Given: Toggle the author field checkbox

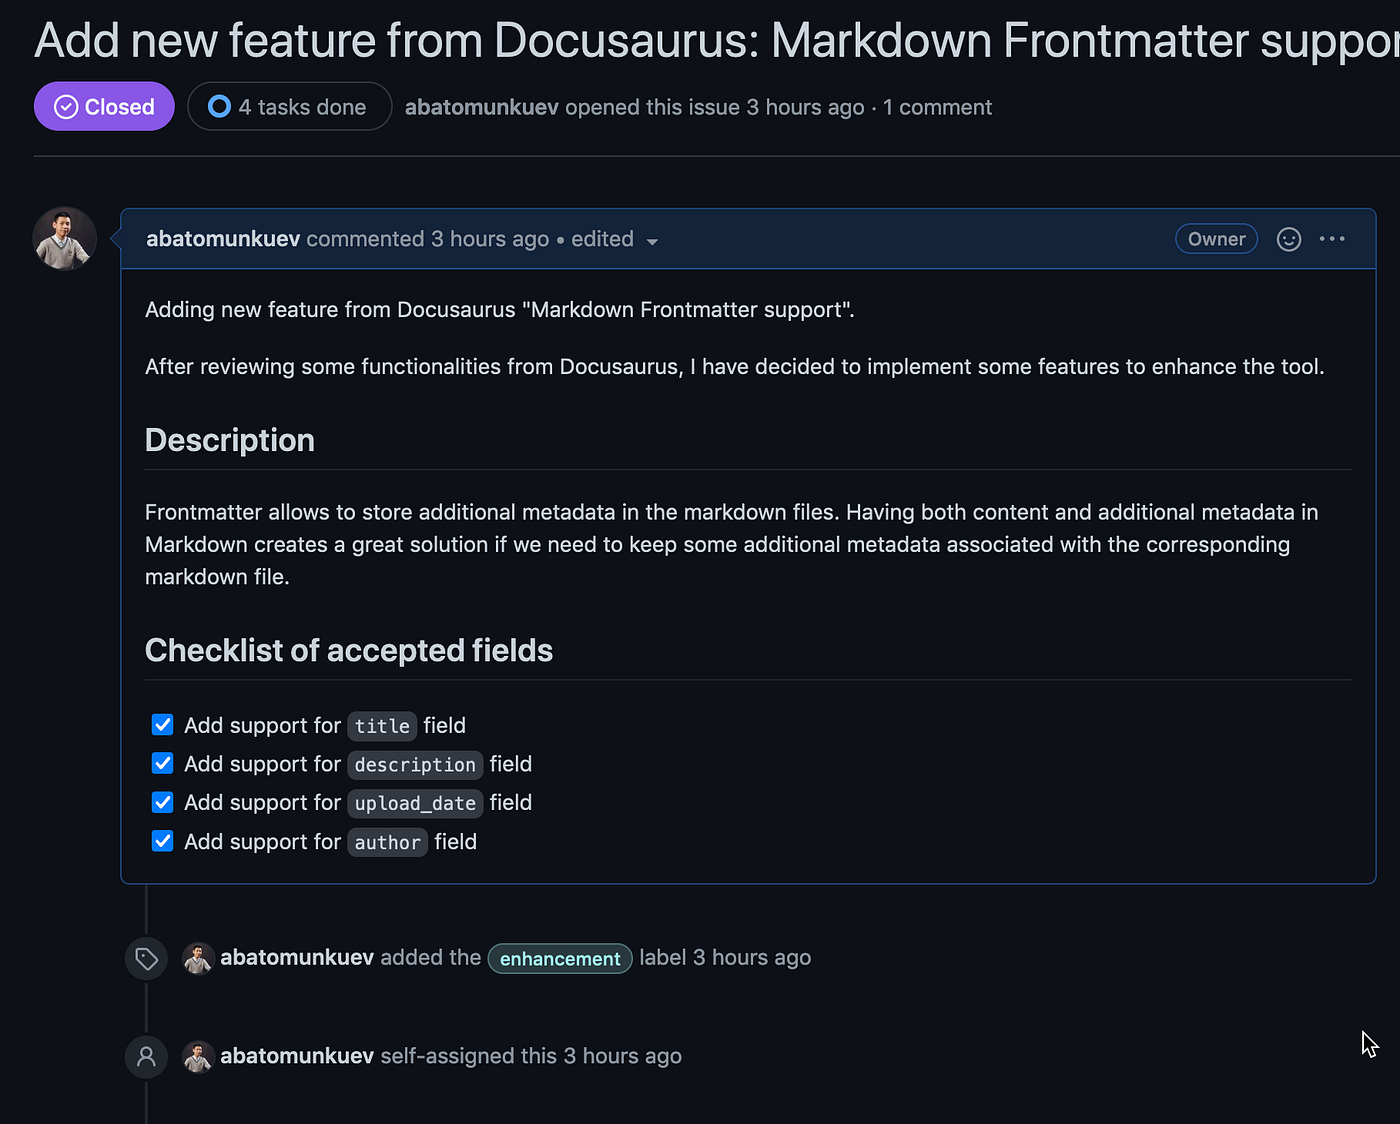Looking at the screenshot, I should pyautogui.click(x=162, y=841).
